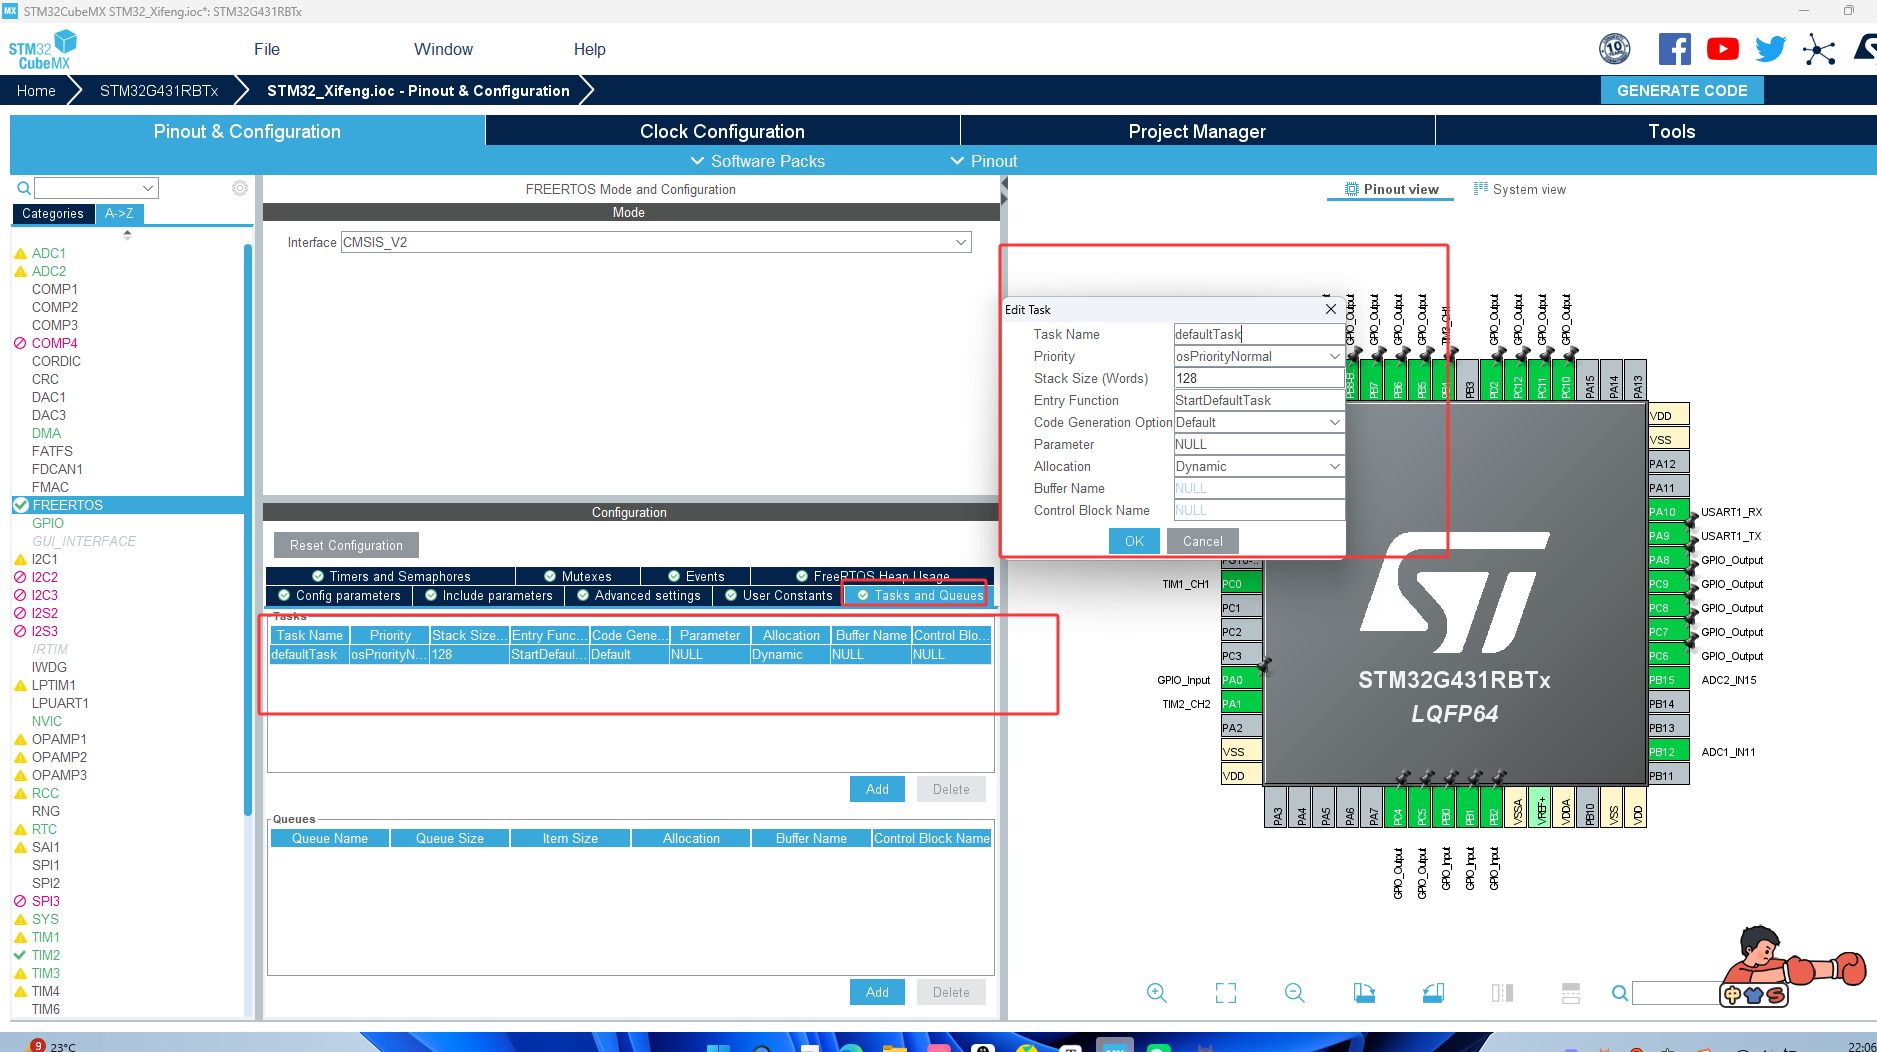Click the horizontal split layout icon in the pinout toolbar
Viewport: 1877px width, 1052px height.
coord(1571,992)
